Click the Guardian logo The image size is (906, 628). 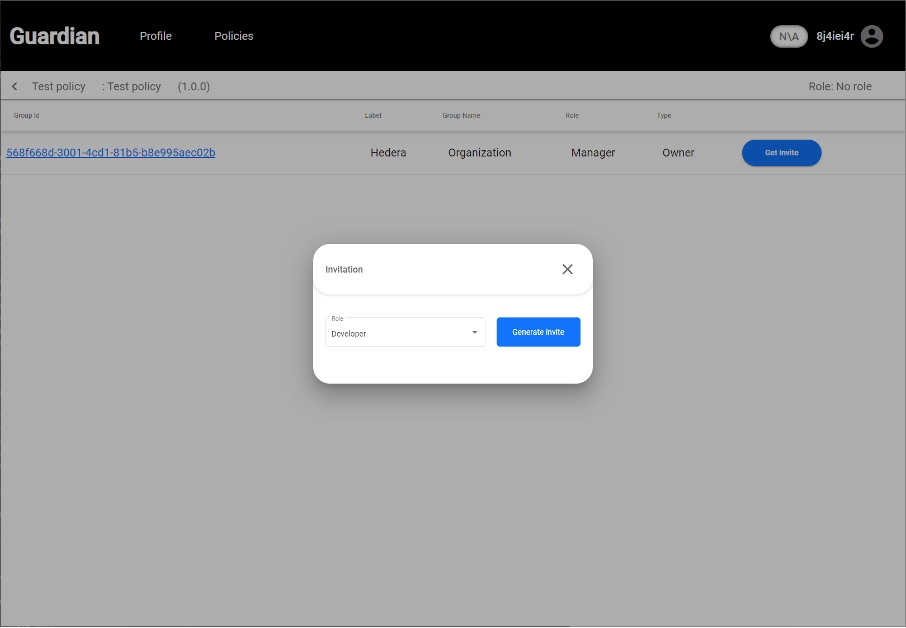click(x=55, y=36)
